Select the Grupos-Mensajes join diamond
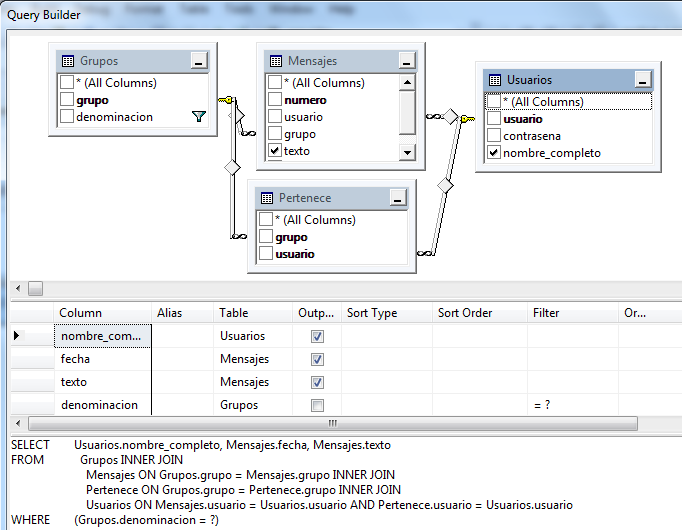 pyautogui.click(x=239, y=116)
